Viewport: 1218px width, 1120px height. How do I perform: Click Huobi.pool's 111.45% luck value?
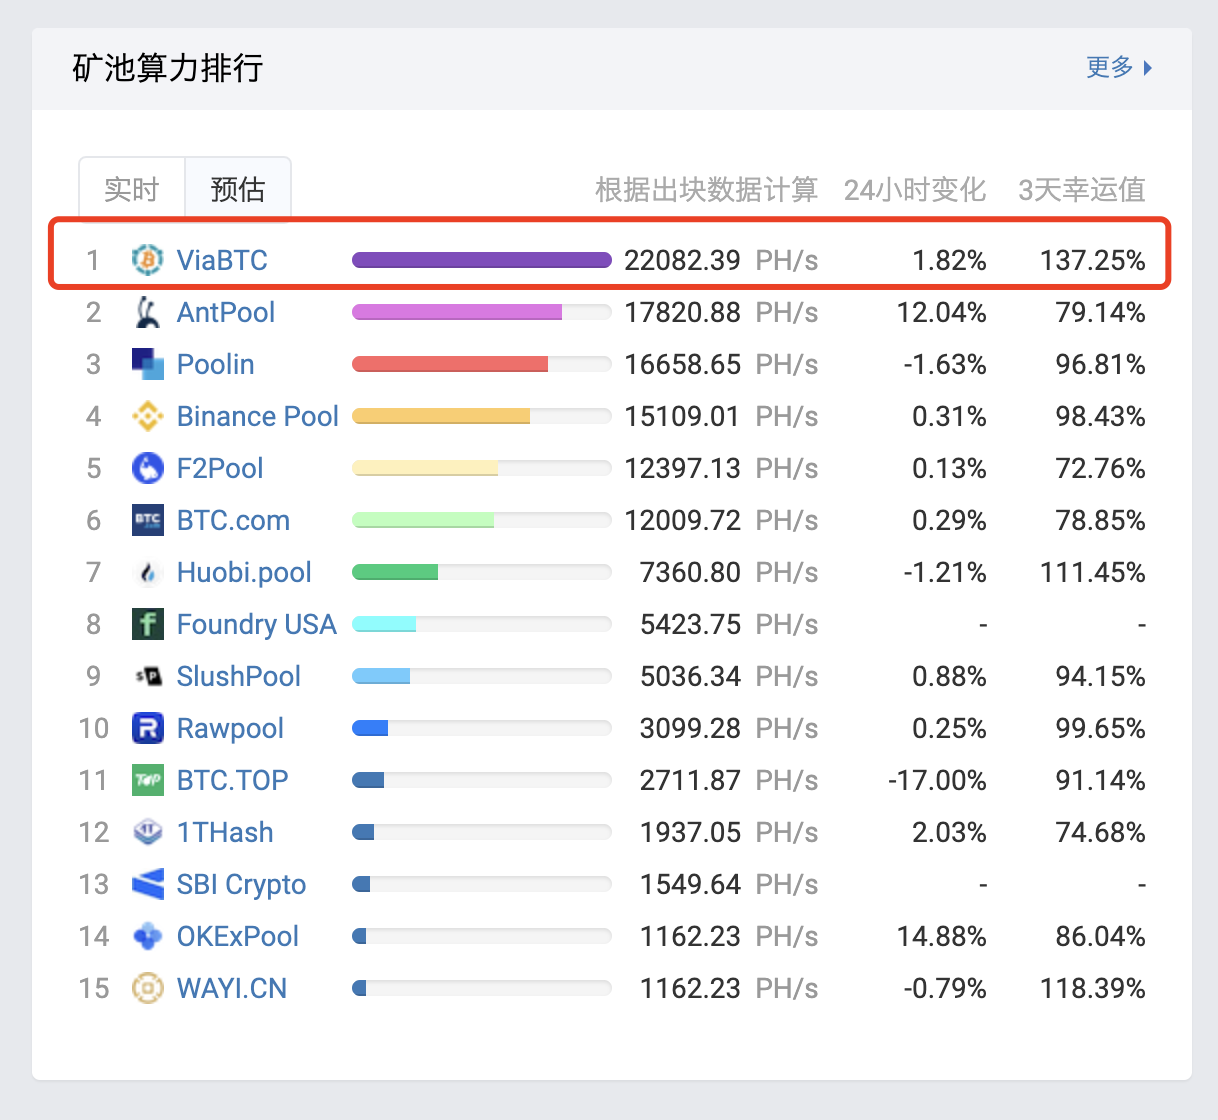pos(1092,572)
